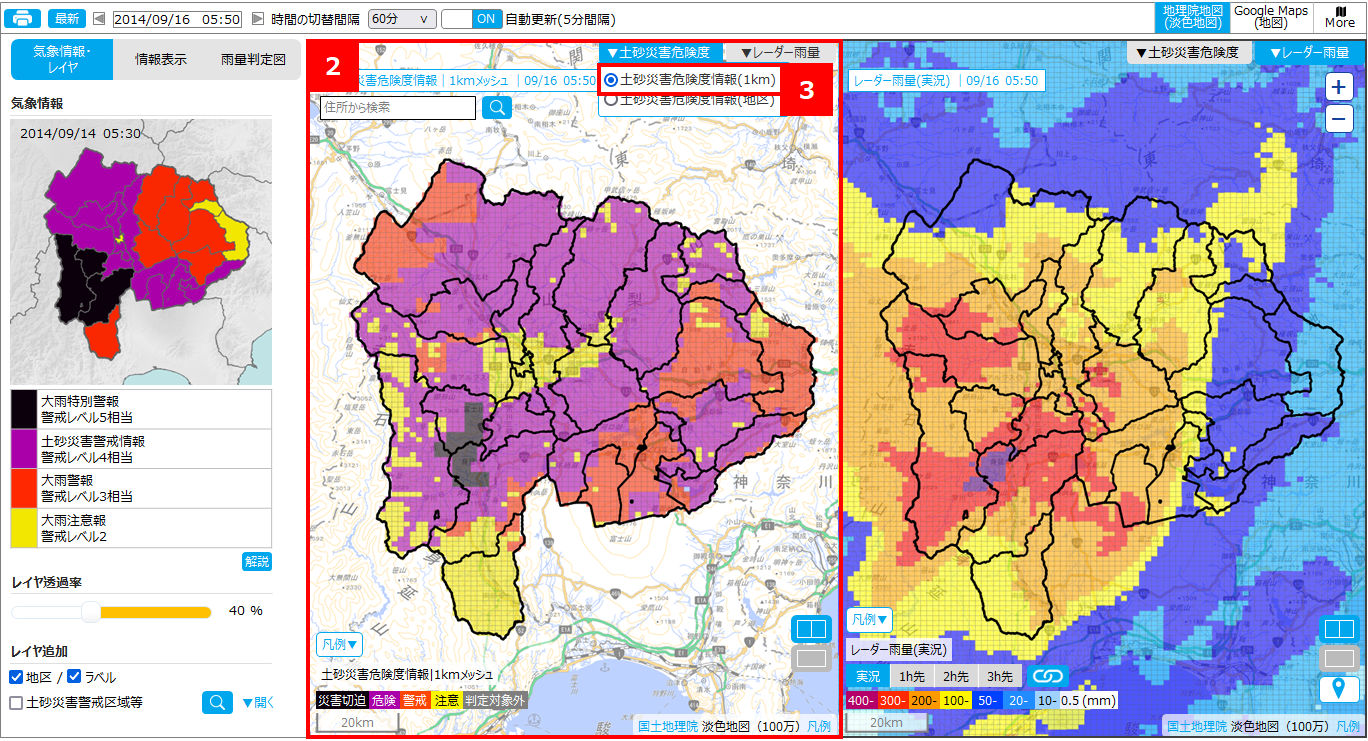Click the printer icon button
Screen dimensions: 1368x741
[x=24, y=19]
